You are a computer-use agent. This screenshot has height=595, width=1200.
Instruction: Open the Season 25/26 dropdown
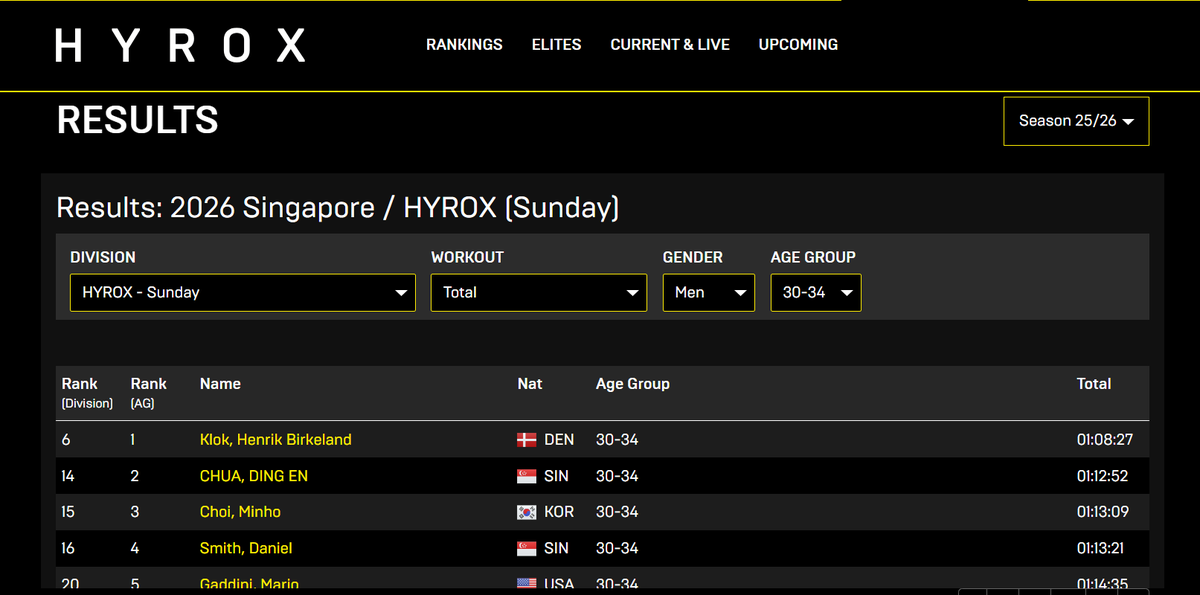tap(1076, 121)
